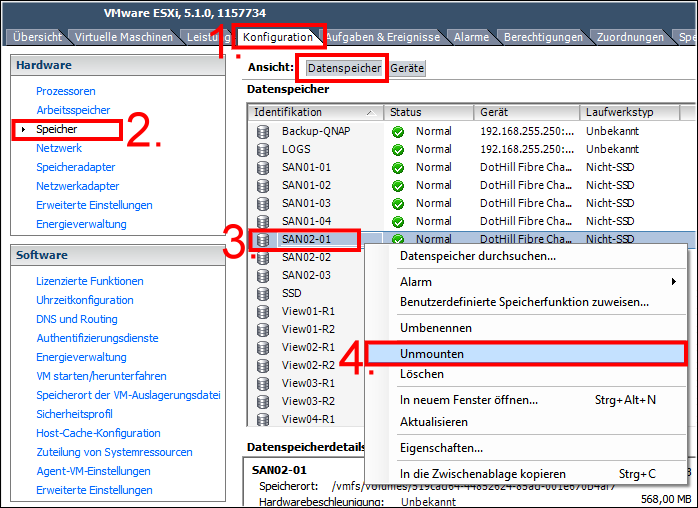
Task: Choose Umbenennen in the context menu
Action: [x=436, y=328]
